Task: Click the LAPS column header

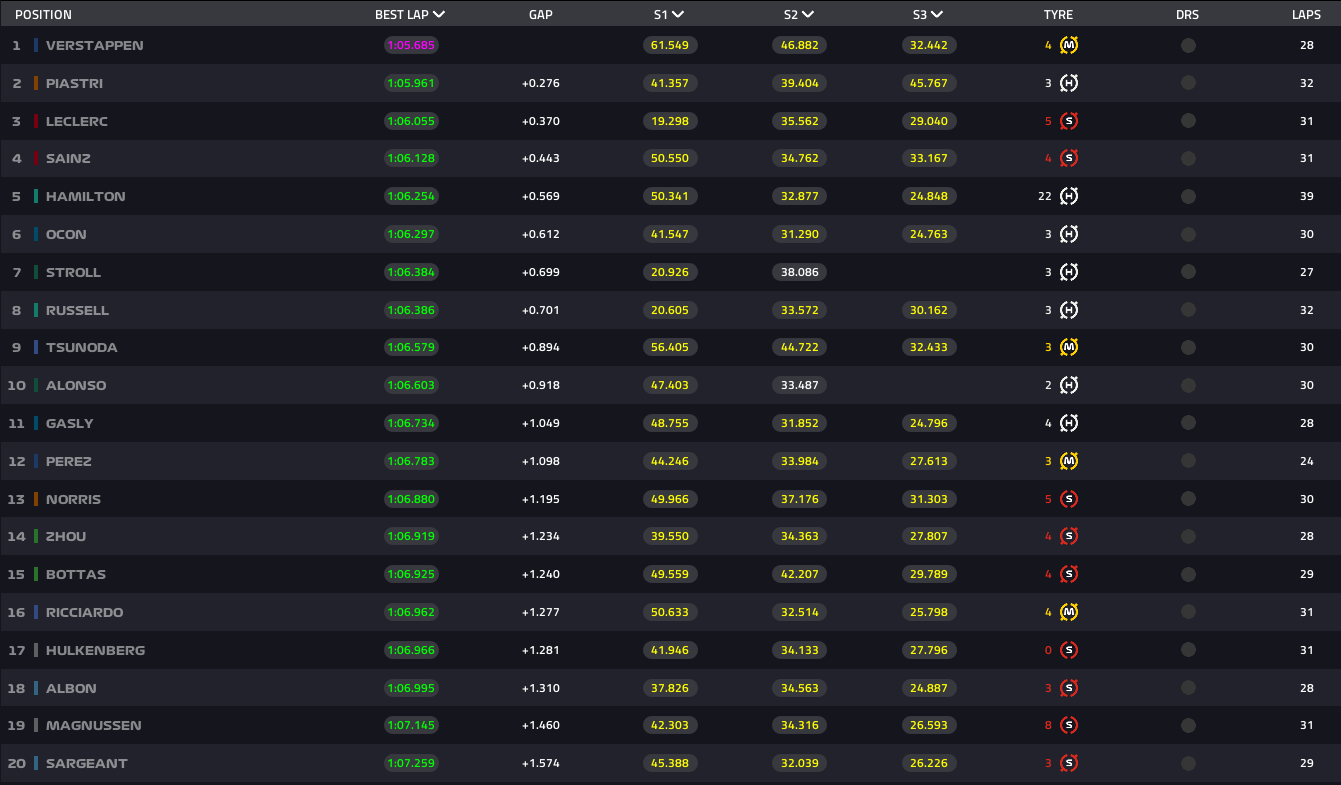Action: pyautogui.click(x=1306, y=14)
